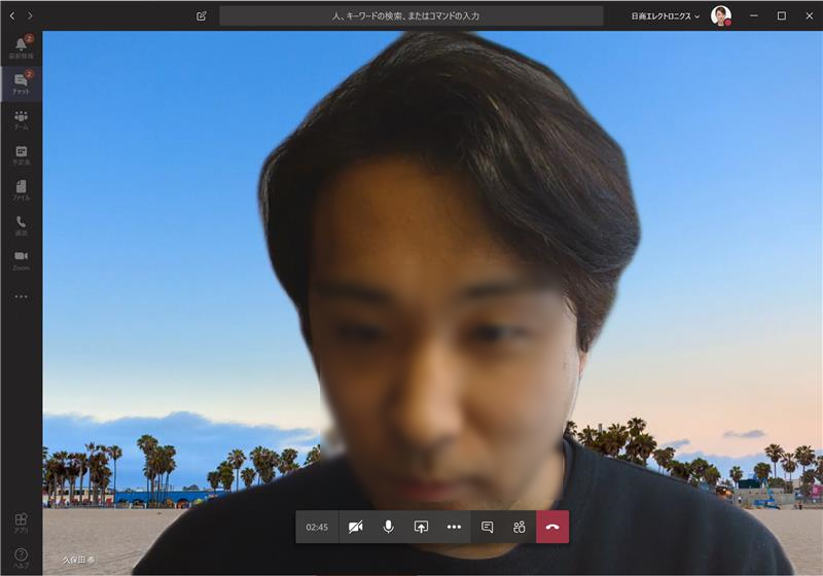This screenshot has width=823, height=576.
Task: Show the participants panel
Action: tap(519, 527)
